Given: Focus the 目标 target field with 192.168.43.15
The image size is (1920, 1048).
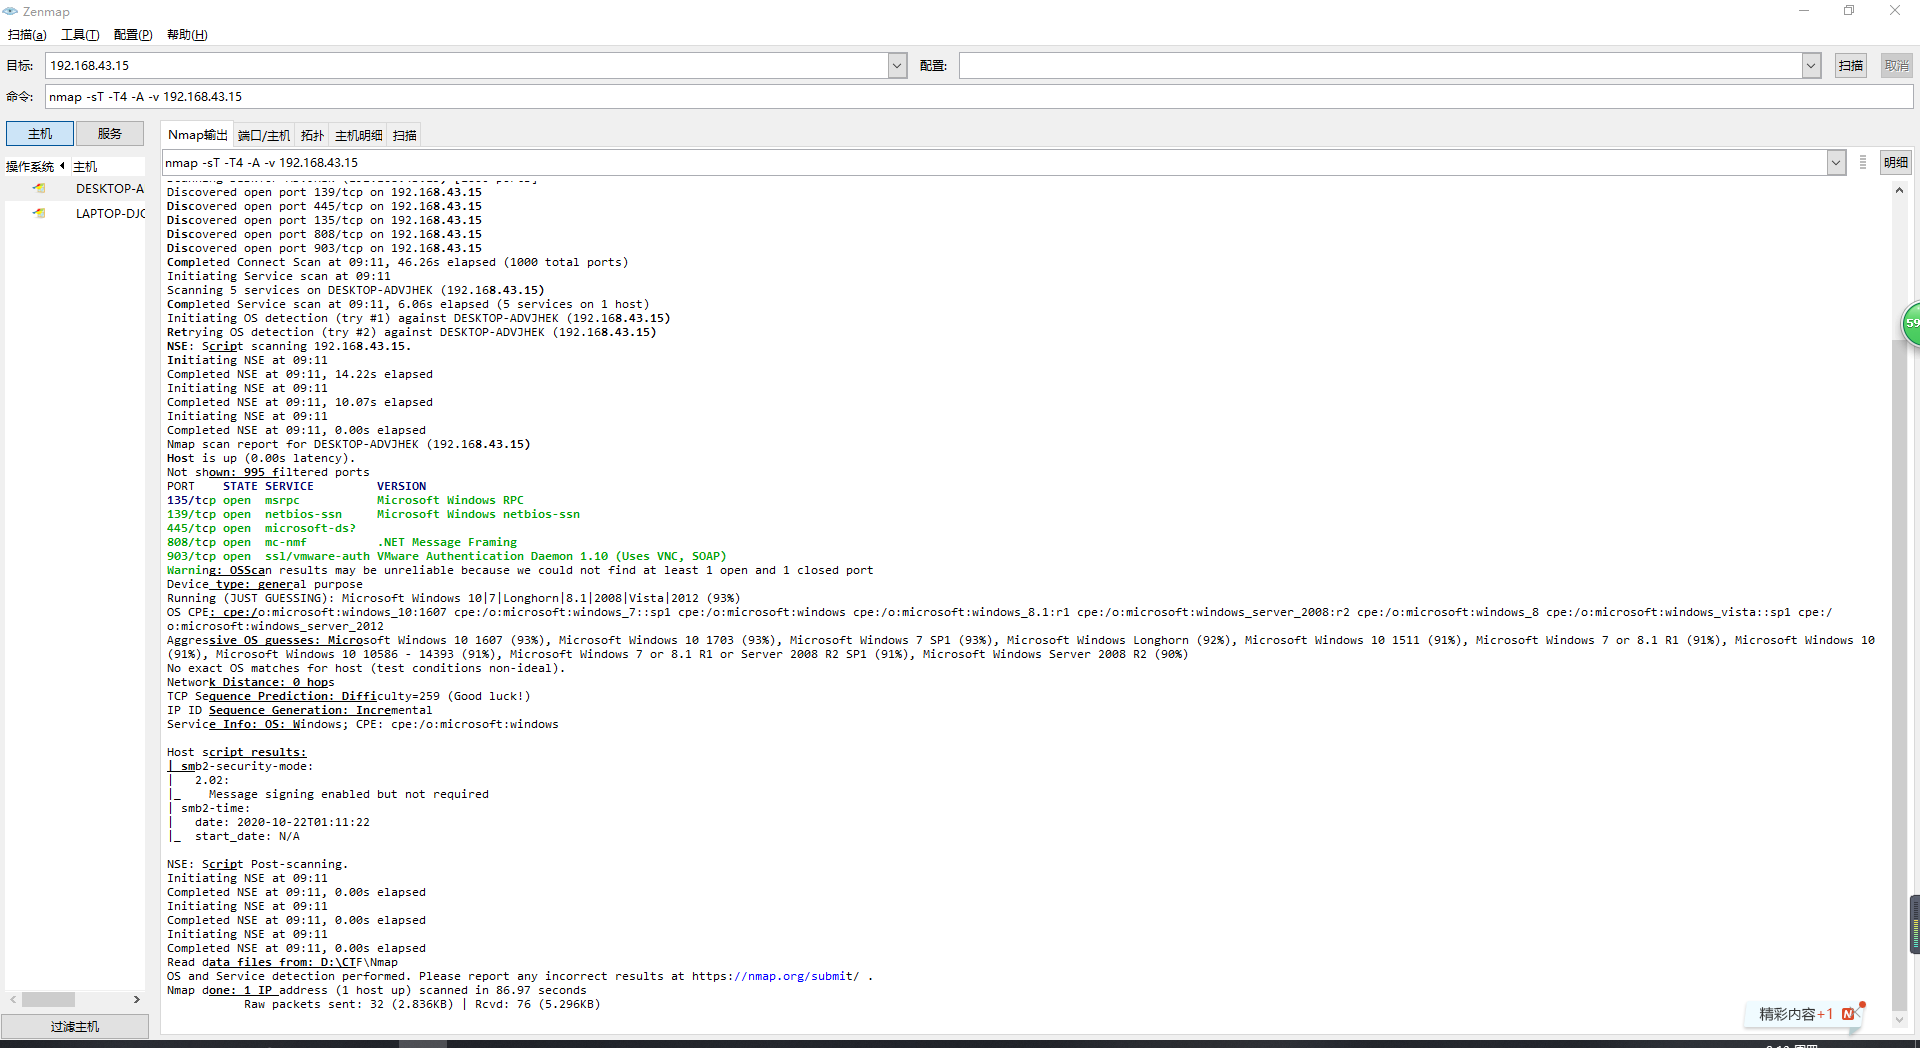Looking at the screenshot, I should 467,66.
